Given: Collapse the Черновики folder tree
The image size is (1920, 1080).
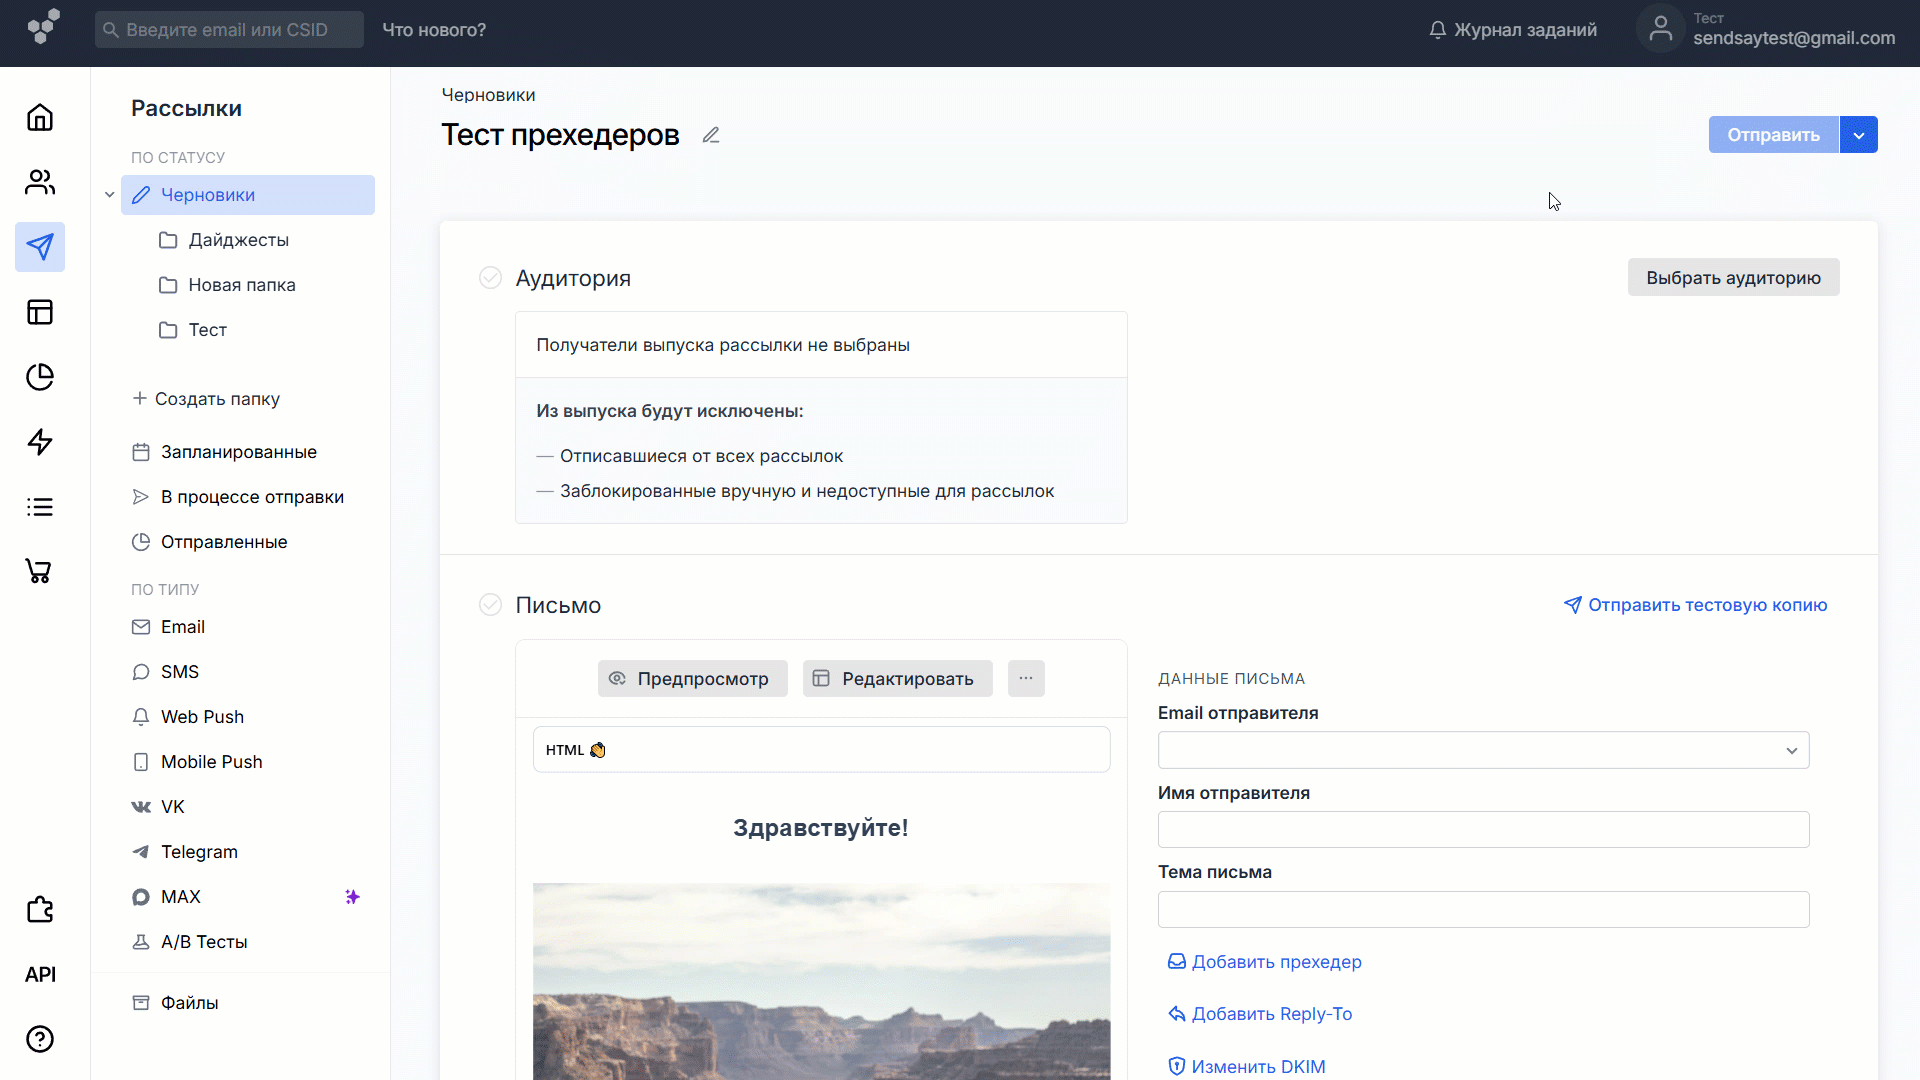Looking at the screenshot, I should click(110, 194).
